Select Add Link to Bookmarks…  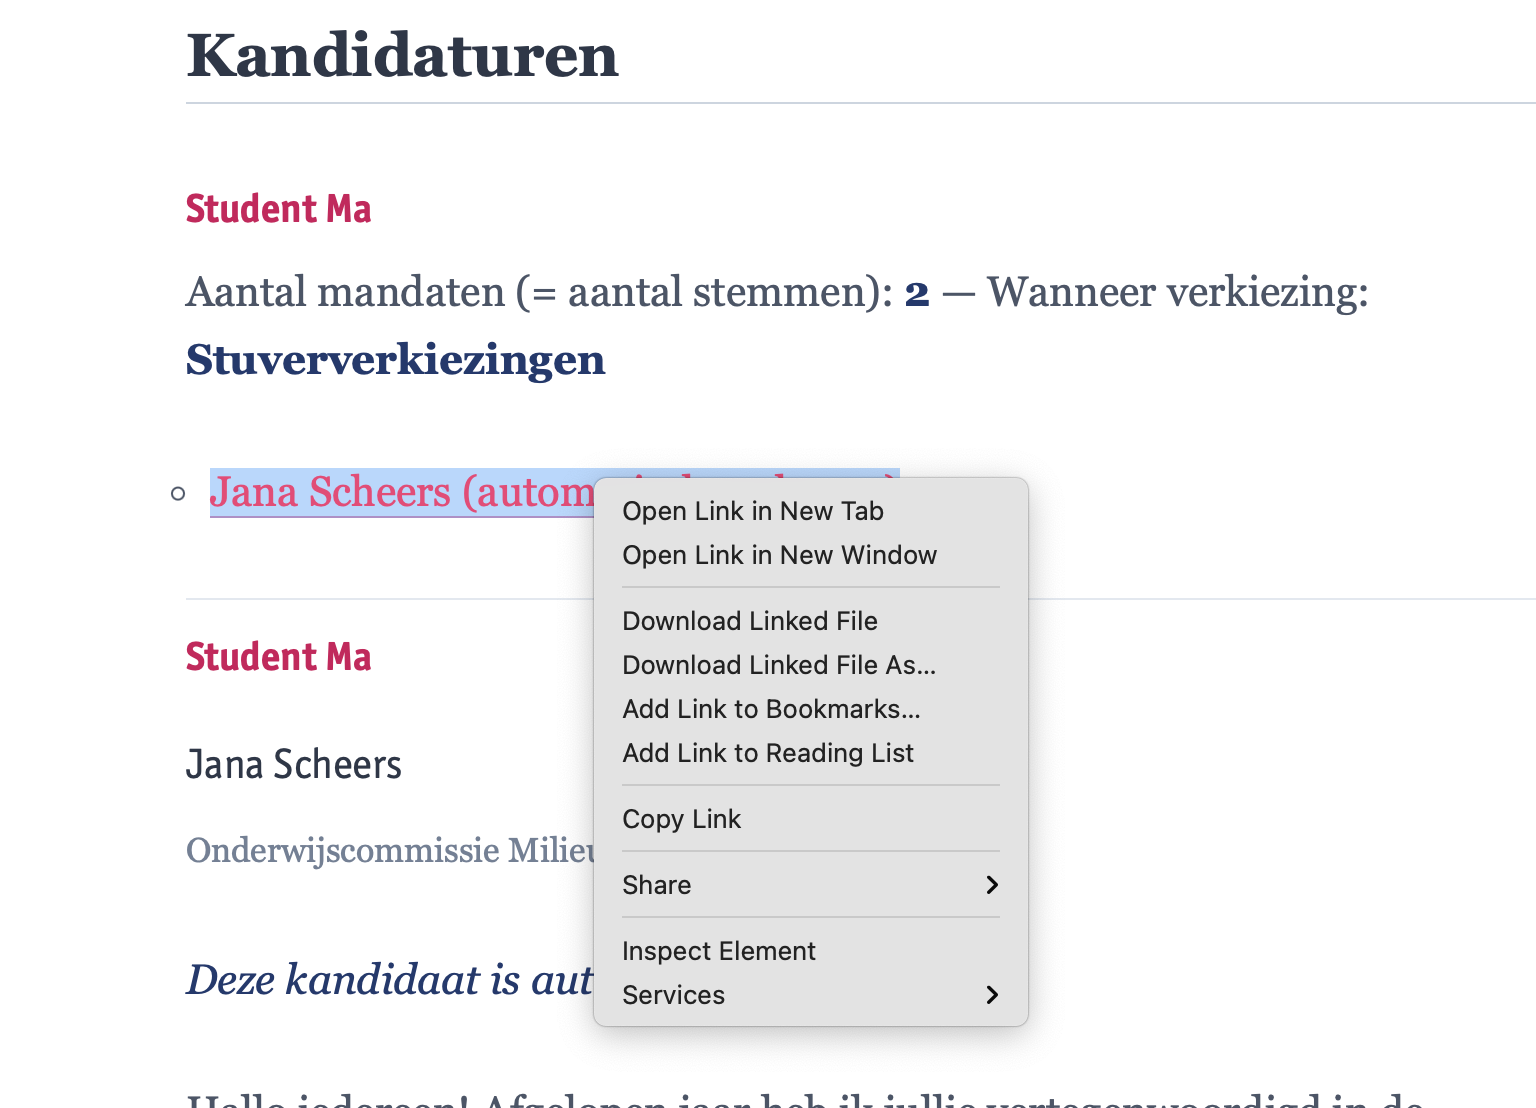[770, 709]
